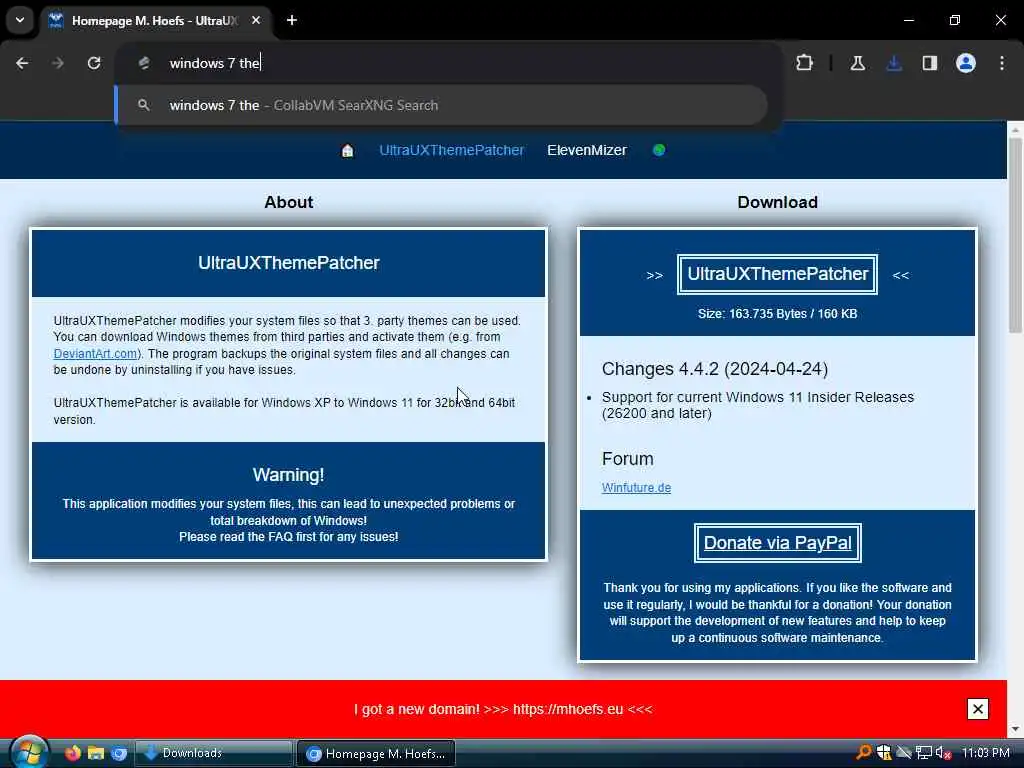Image resolution: width=1024 pixels, height=768 pixels.
Task: Select the Homepage M. Hoefs taskbar button
Action: pos(376,754)
